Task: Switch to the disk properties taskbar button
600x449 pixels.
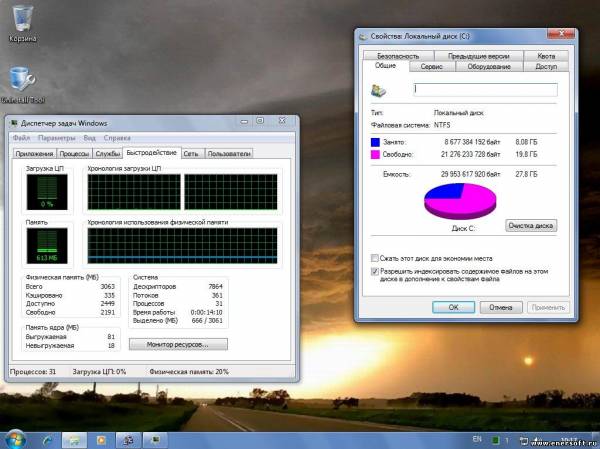Action: (128, 441)
